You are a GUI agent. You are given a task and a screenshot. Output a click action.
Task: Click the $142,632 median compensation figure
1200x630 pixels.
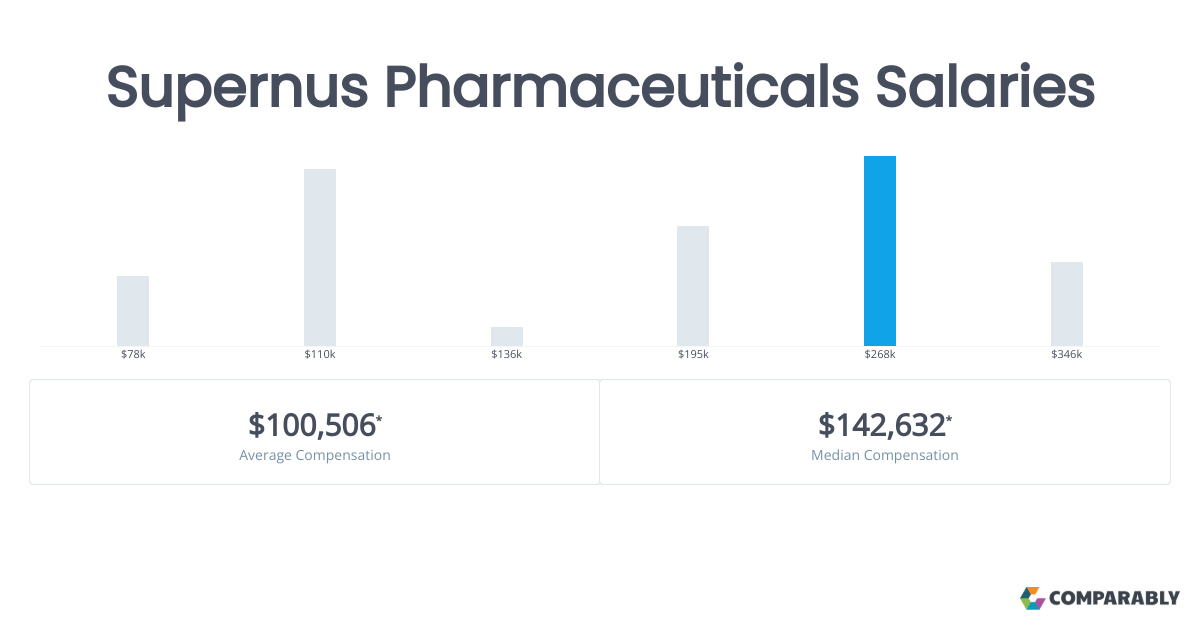(x=882, y=425)
